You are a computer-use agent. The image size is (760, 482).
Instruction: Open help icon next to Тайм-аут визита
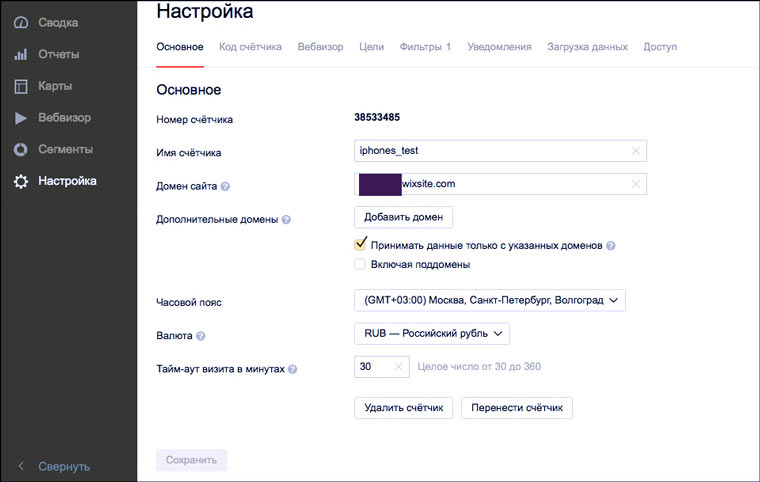coord(292,369)
